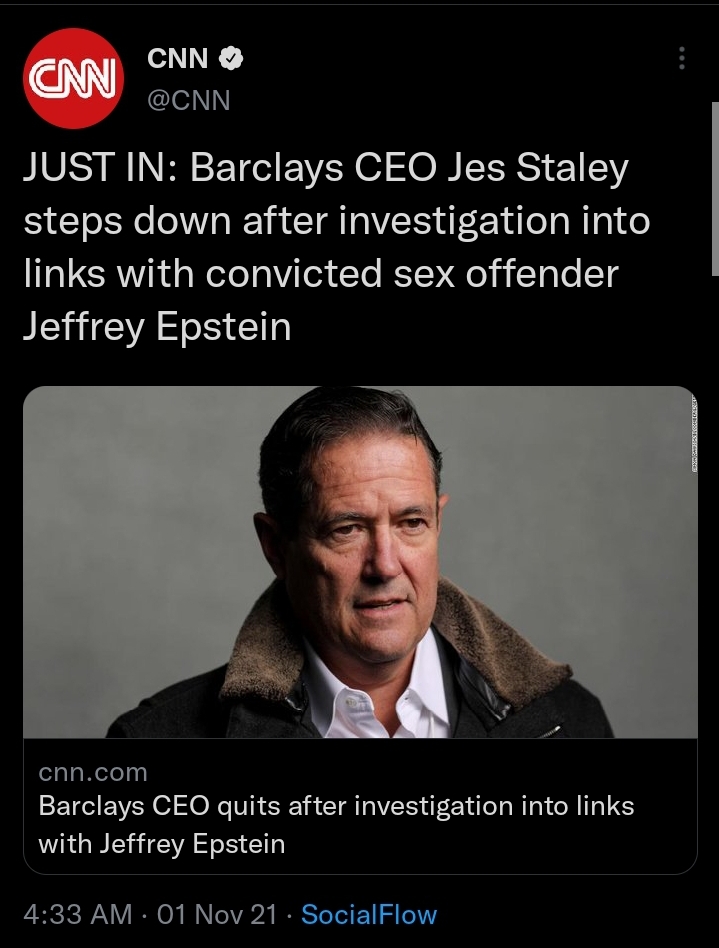Screen dimensions: 719x948
Task: Tap the CNN display name
Action: [177, 60]
